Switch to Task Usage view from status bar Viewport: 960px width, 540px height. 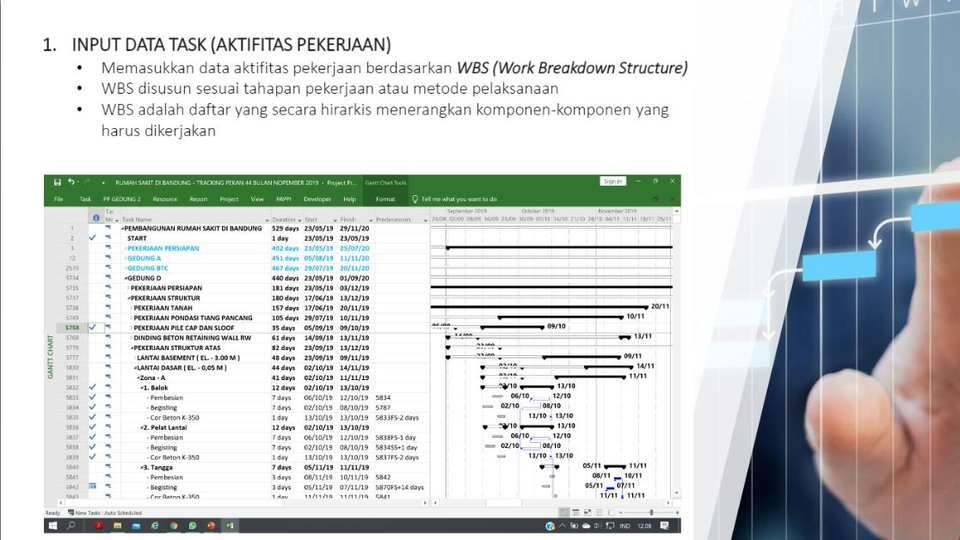(576, 512)
